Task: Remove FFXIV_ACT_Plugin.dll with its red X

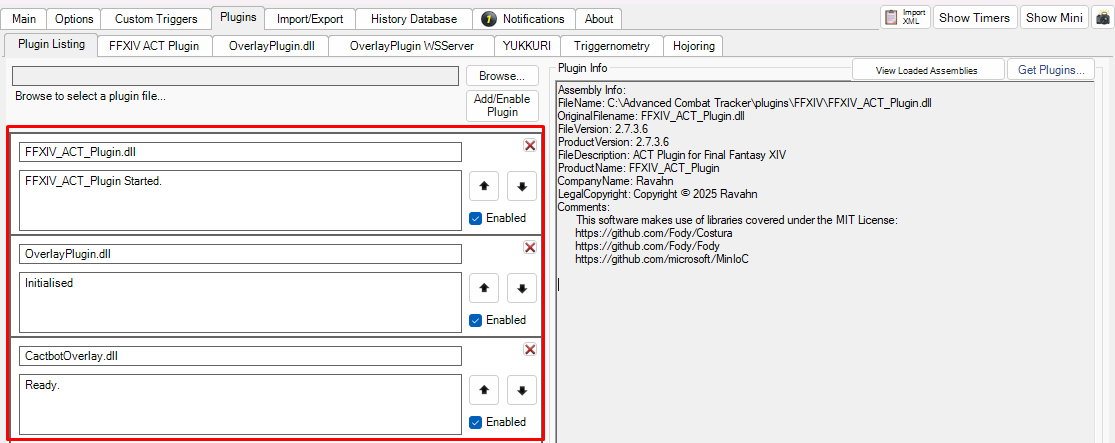Action: pyautogui.click(x=530, y=146)
